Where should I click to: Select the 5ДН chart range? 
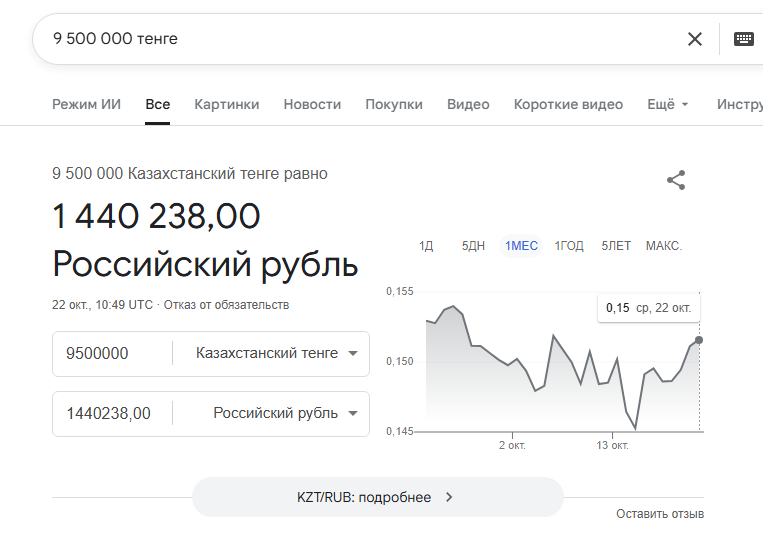[x=473, y=246]
